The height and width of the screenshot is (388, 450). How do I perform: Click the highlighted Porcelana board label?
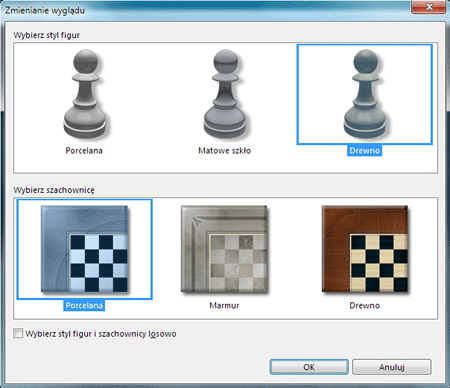[x=84, y=305]
